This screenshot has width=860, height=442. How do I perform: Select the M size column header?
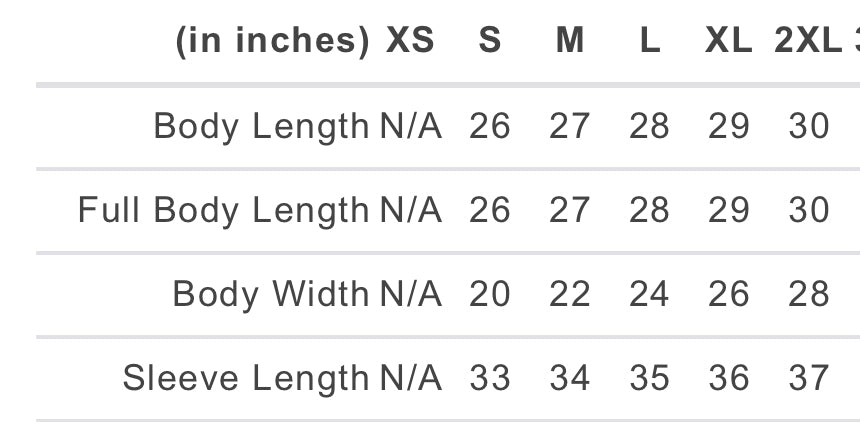(570, 41)
